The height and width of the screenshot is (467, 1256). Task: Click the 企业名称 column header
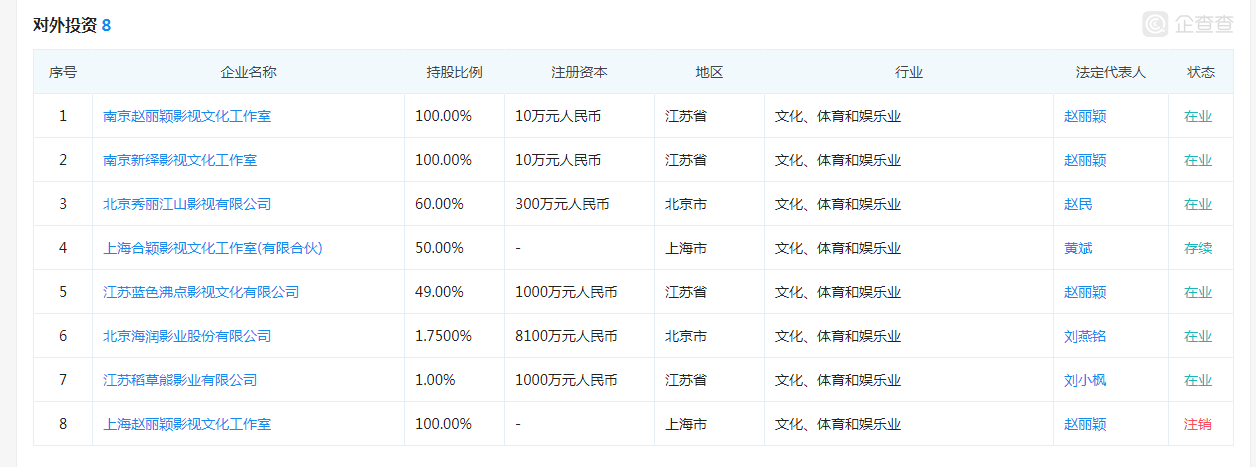pyautogui.click(x=248, y=72)
